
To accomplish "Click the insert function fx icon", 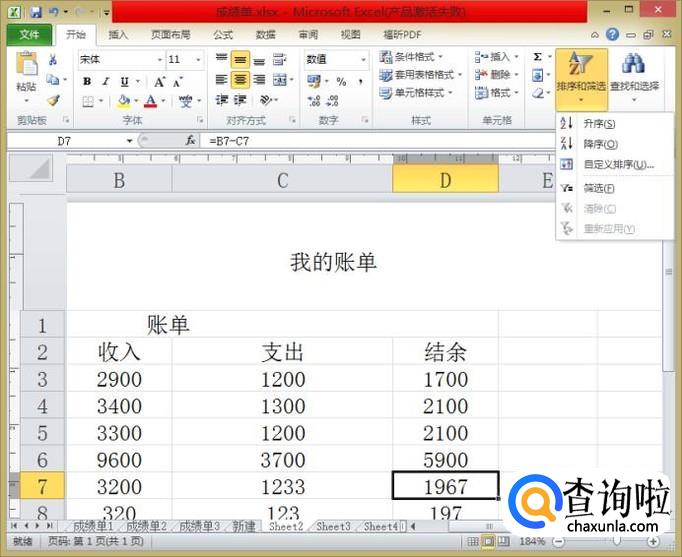I will (190, 140).
